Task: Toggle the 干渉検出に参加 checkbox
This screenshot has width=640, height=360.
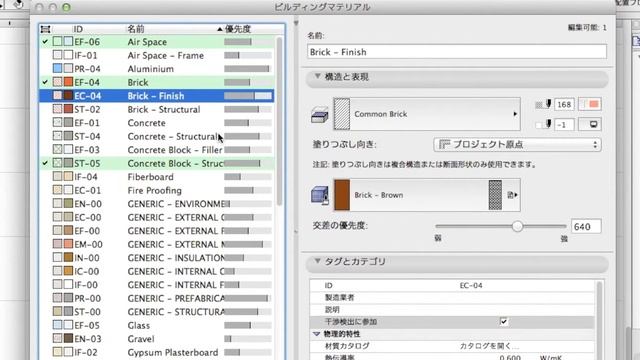Action: [504, 322]
